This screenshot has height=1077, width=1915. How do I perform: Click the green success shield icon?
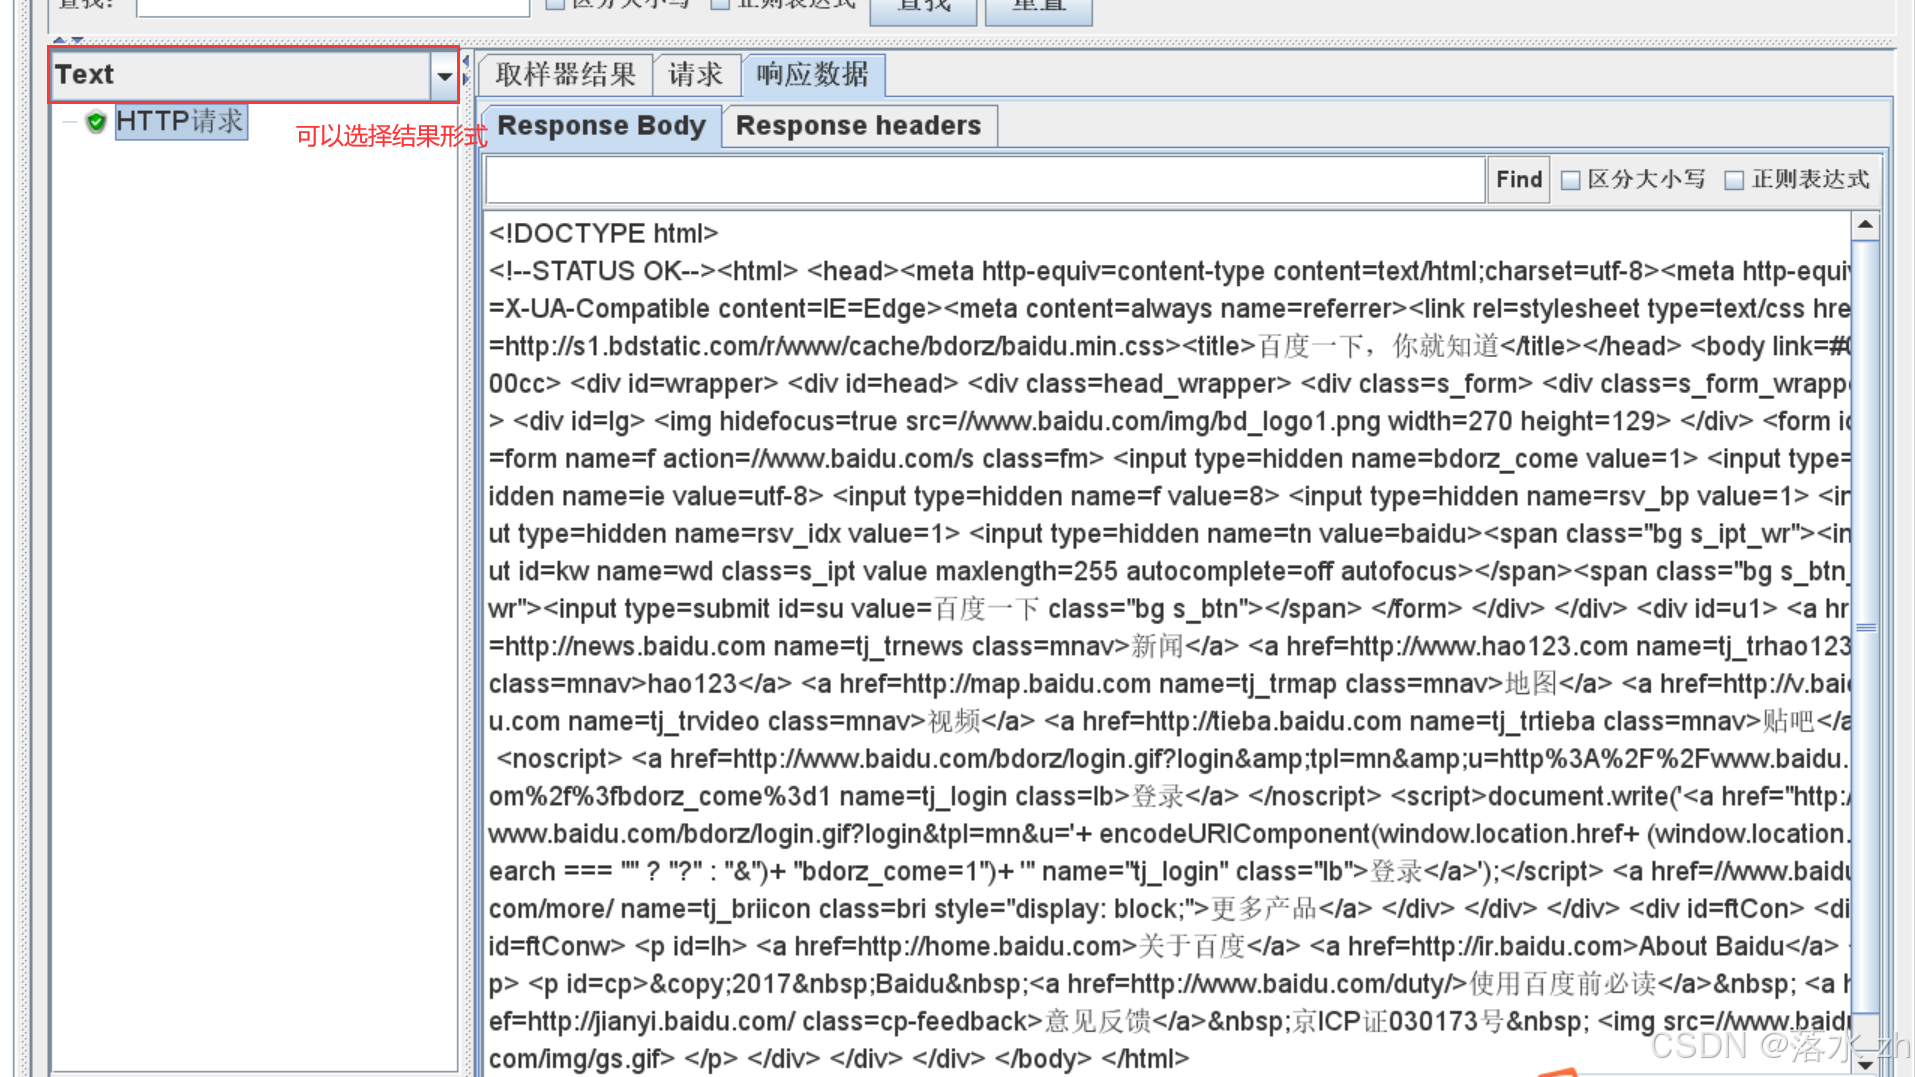pos(96,123)
